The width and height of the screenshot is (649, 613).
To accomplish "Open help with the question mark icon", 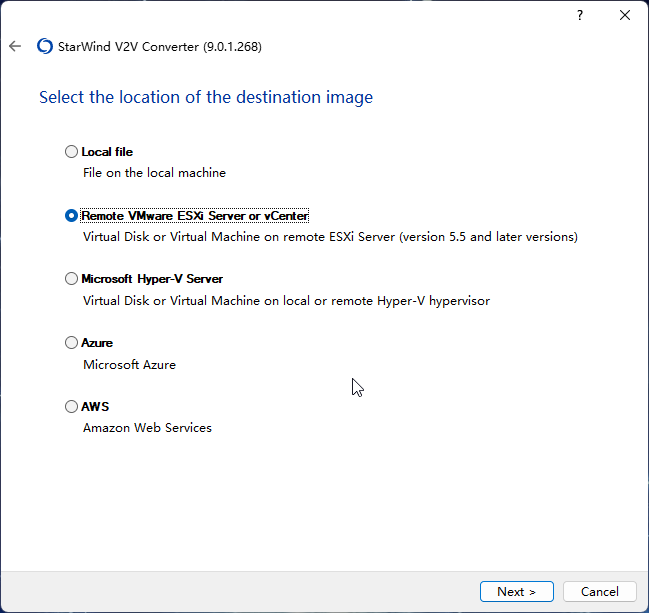I will (580, 15).
